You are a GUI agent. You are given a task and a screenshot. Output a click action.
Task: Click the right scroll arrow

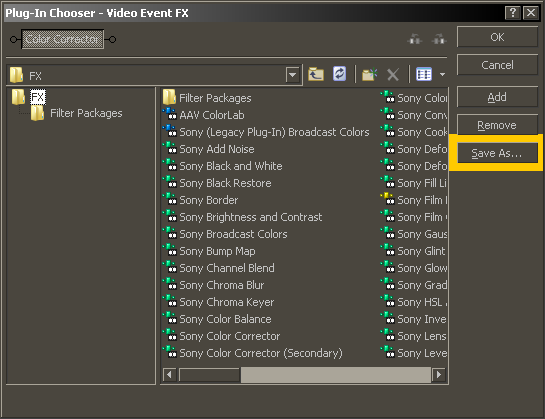[x=439, y=375]
